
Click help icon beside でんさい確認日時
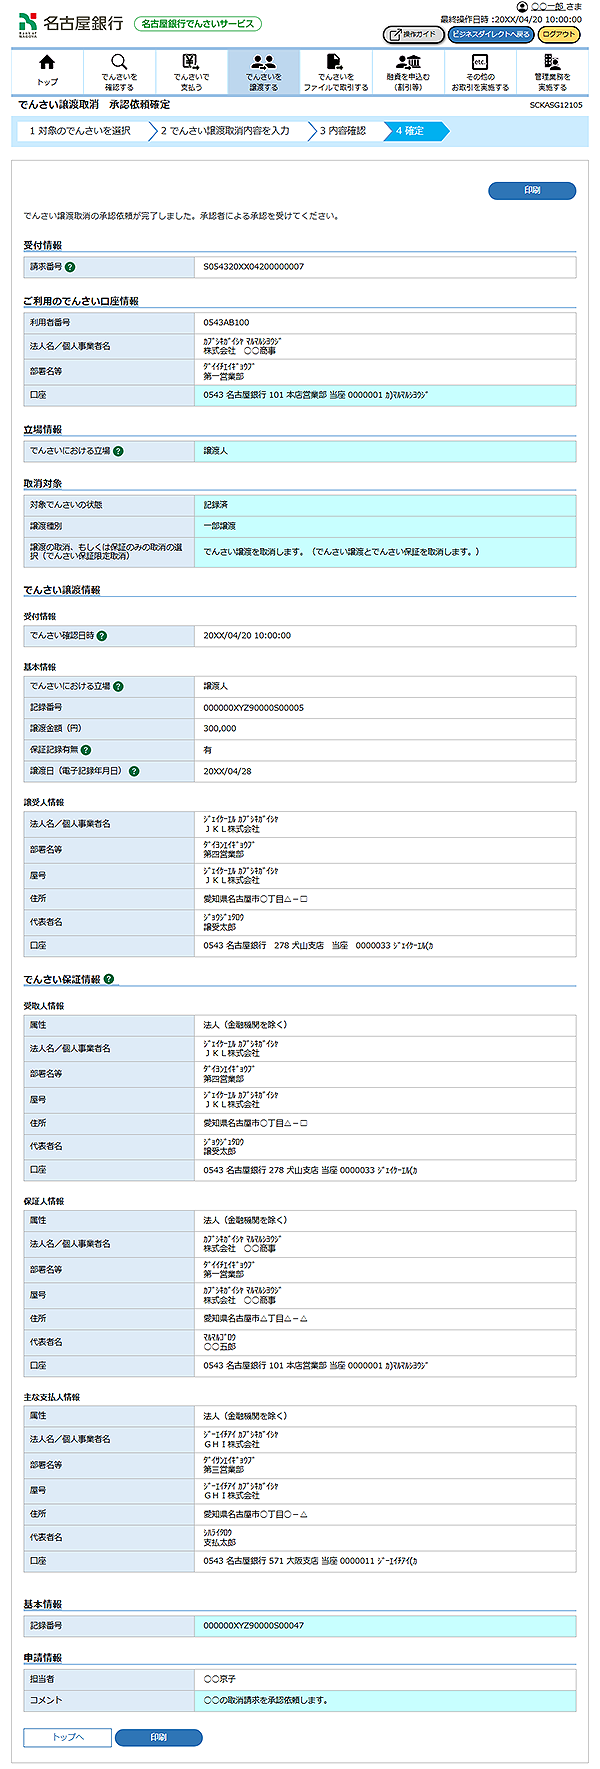(102, 636)
